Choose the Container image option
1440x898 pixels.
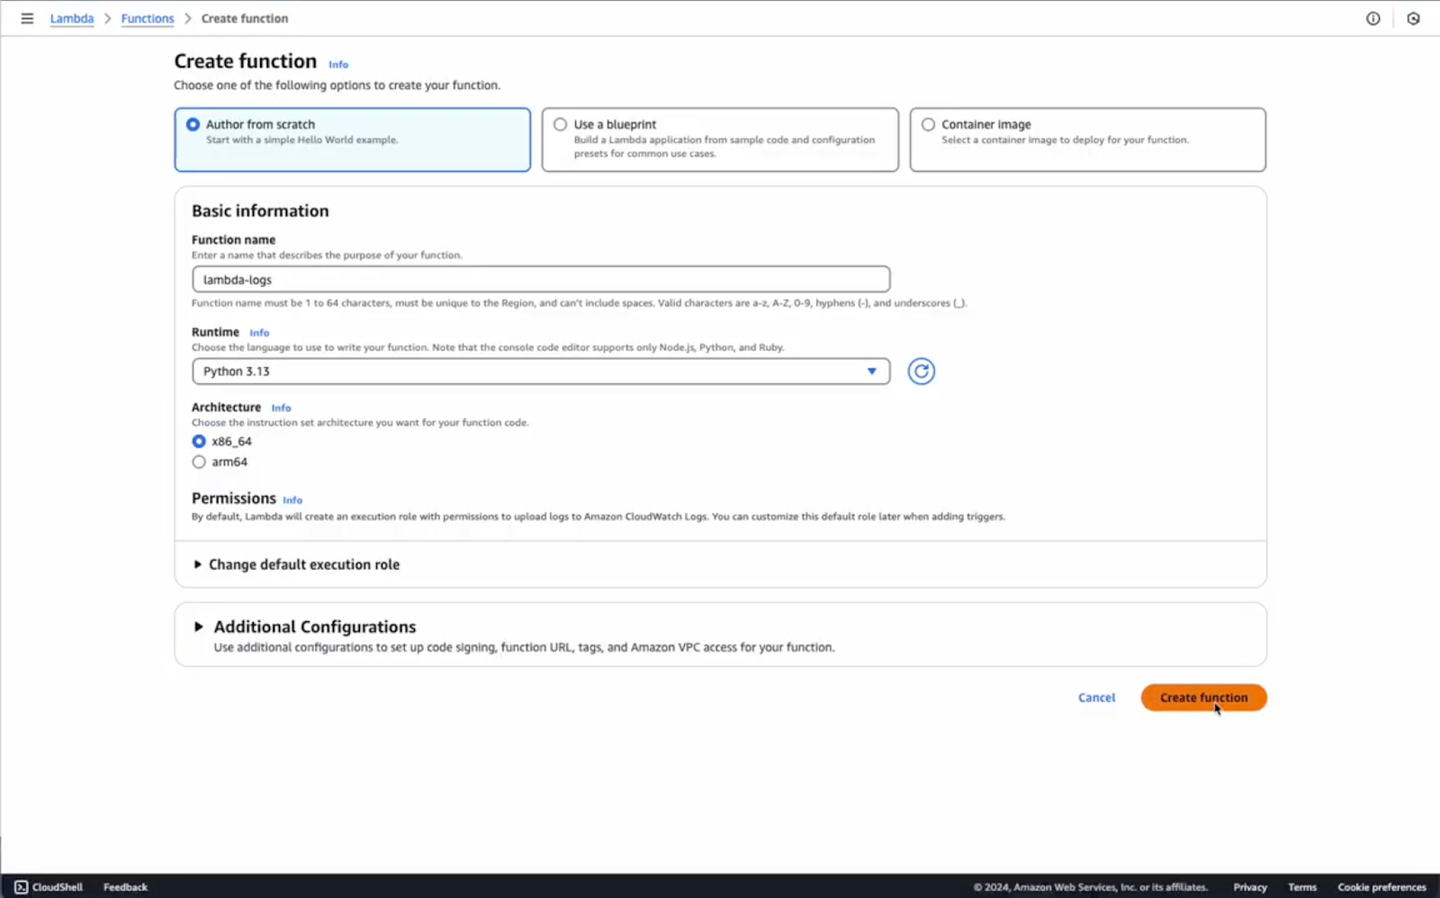tap(928, 125)
